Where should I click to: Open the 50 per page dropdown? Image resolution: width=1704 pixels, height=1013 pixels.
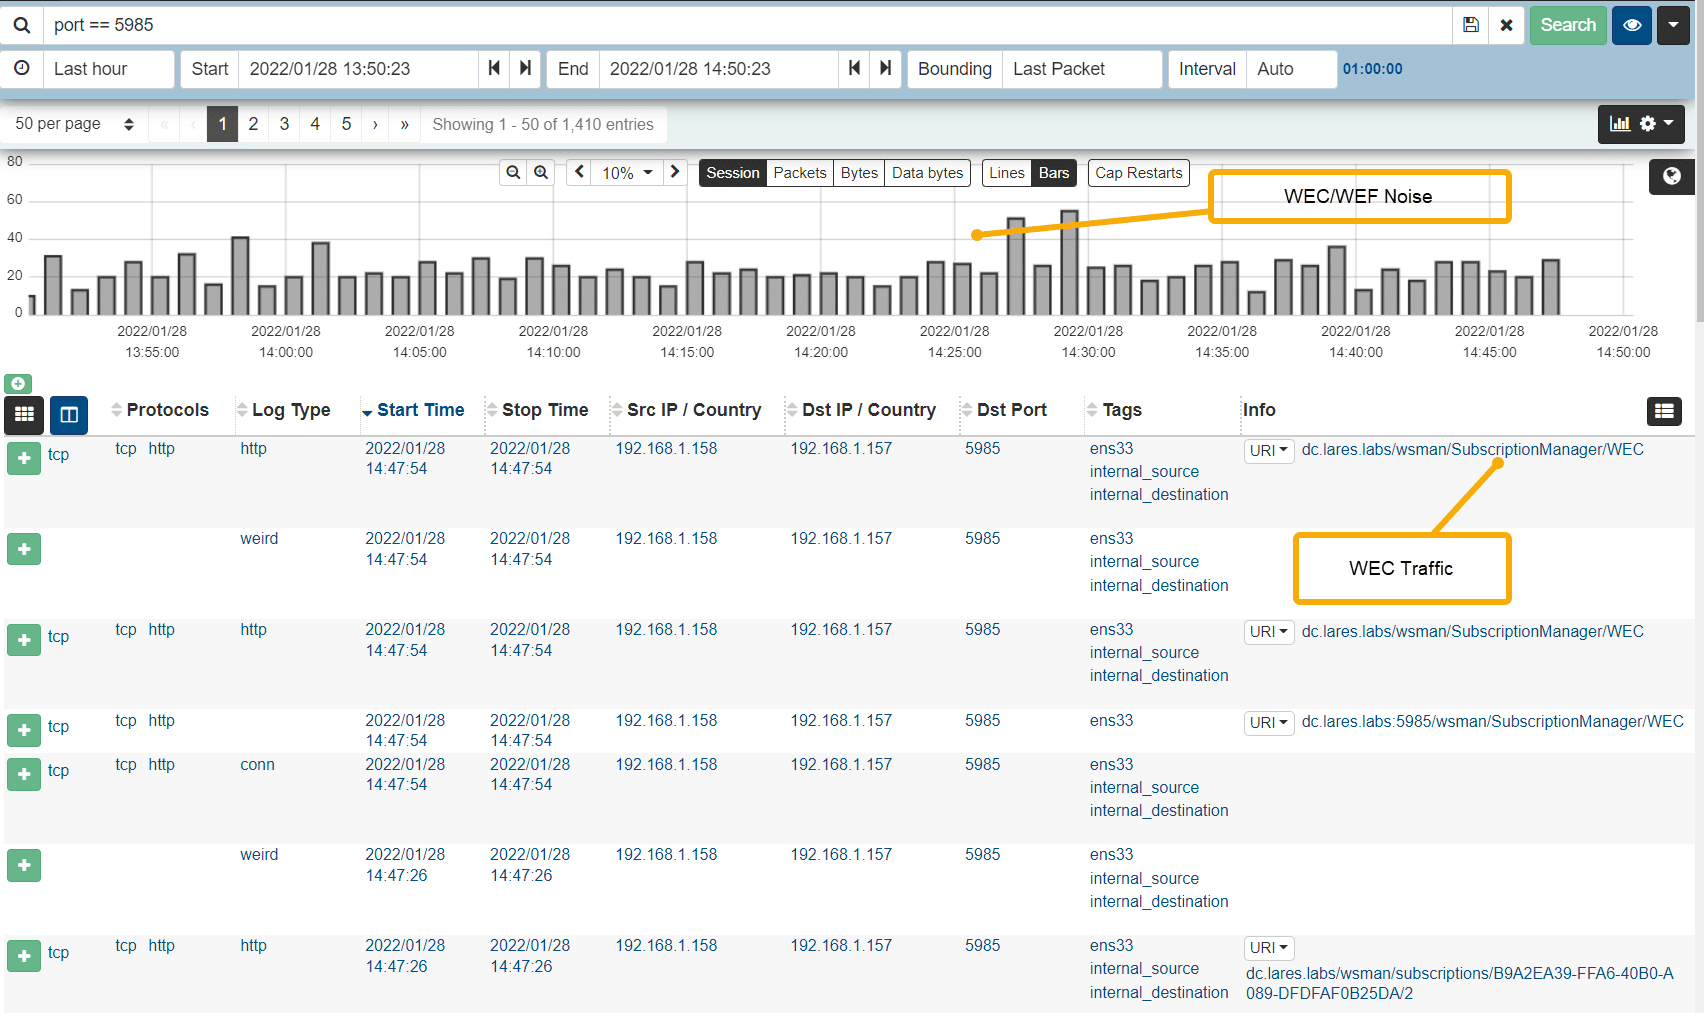point(74,124)
